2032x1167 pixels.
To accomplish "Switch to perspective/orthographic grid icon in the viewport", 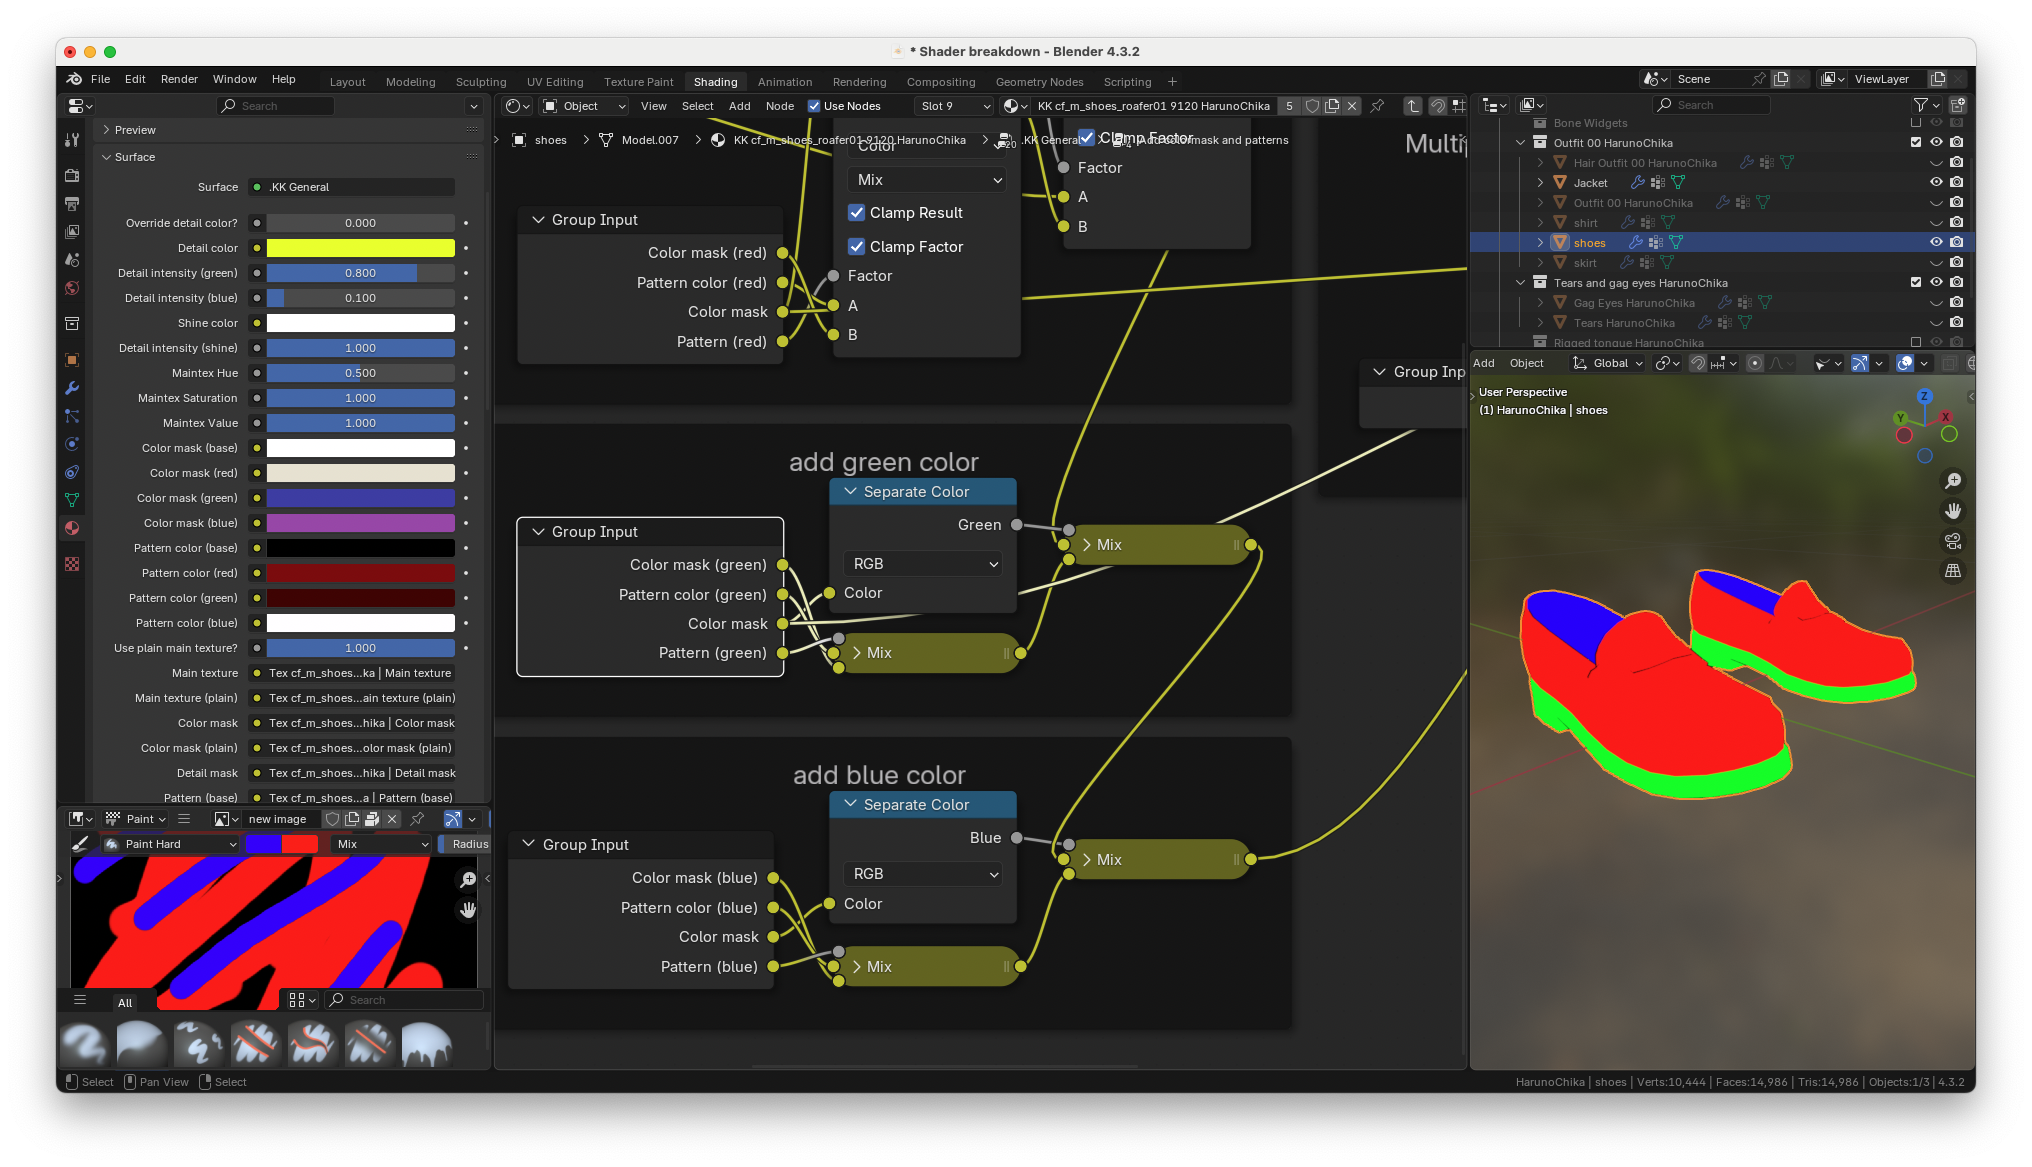I will point(1952,571).
